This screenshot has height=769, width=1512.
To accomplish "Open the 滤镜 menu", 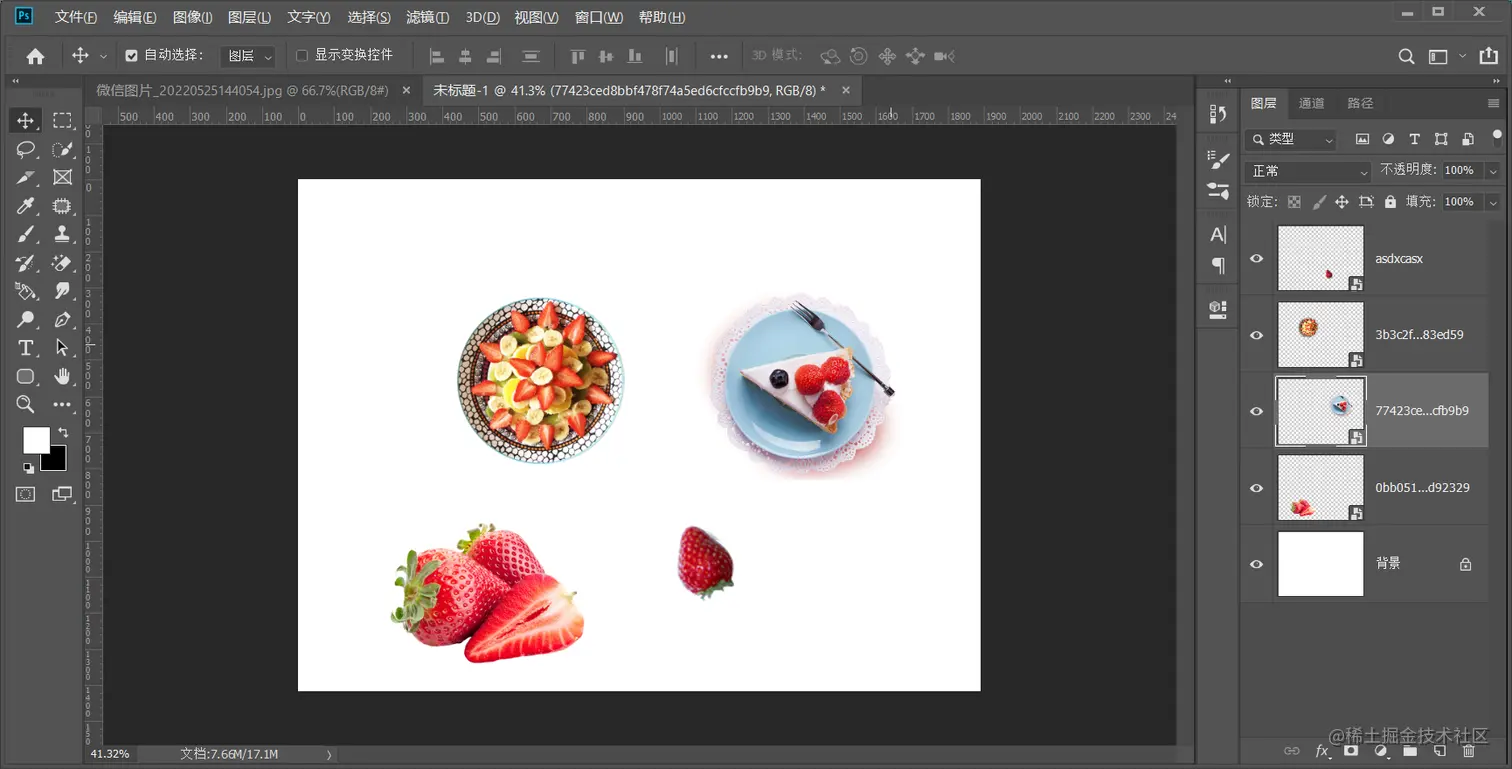I will point(428,17).
